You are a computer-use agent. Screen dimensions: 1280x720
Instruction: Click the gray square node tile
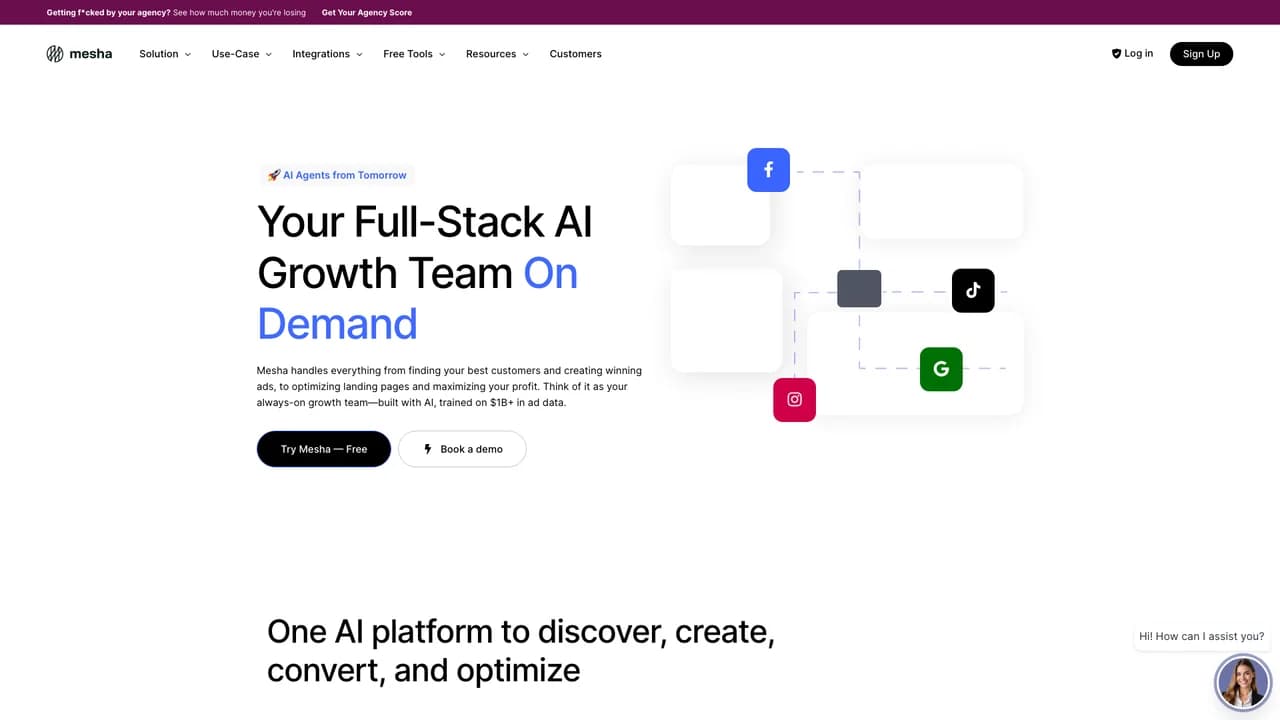(859, 289)
